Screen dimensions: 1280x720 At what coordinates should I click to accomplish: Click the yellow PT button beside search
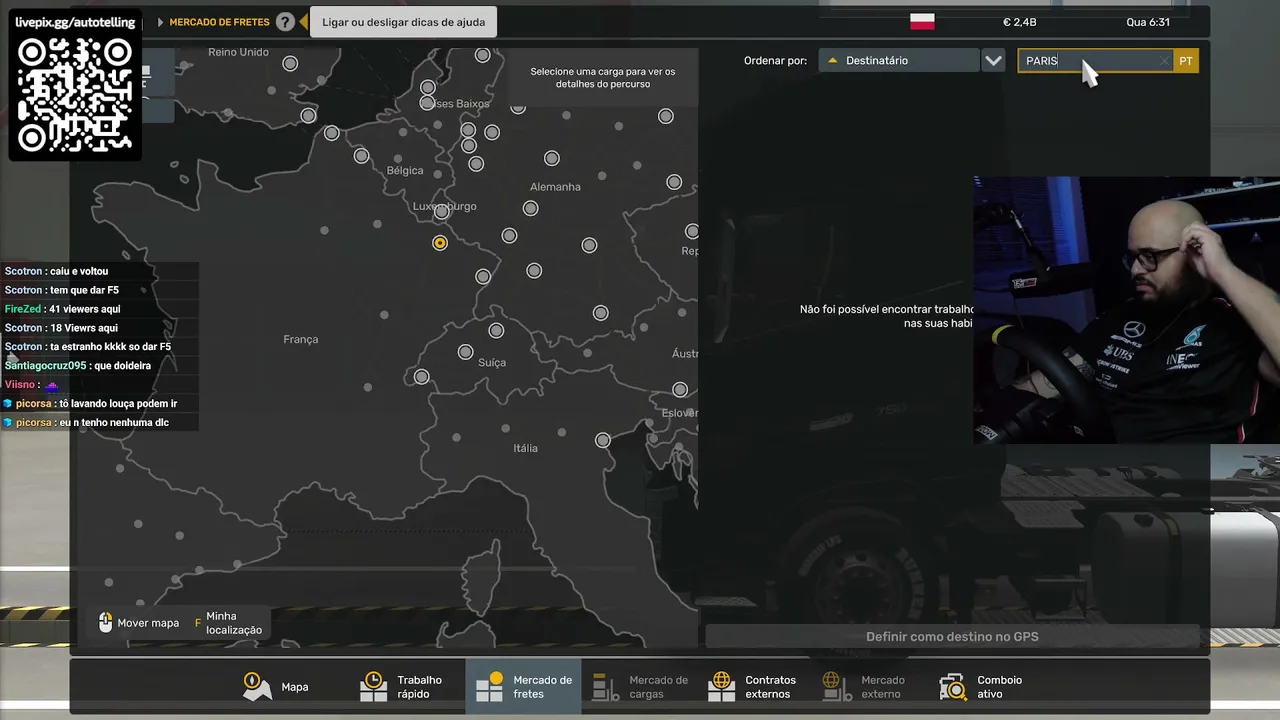(1186, 61)
